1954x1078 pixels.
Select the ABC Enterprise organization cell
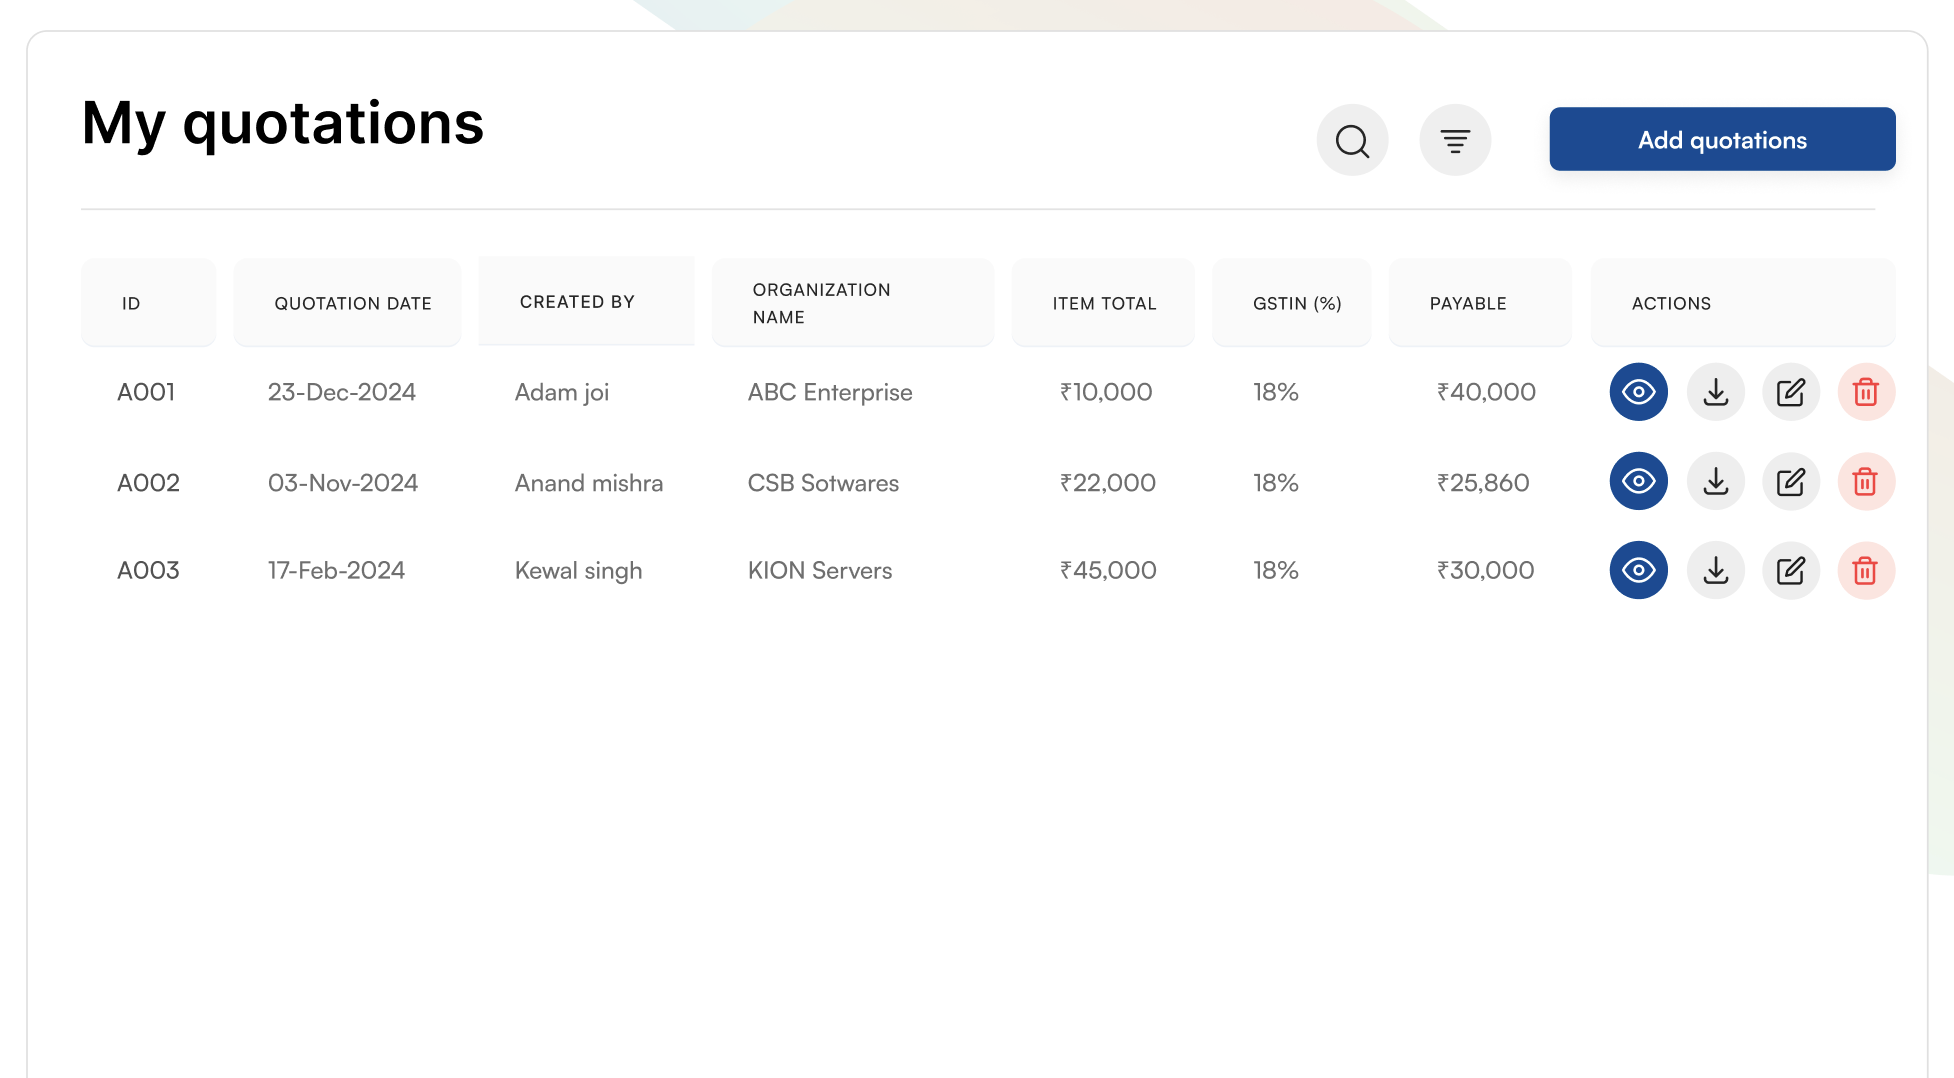pyautogui.click(x=829, y=392)
